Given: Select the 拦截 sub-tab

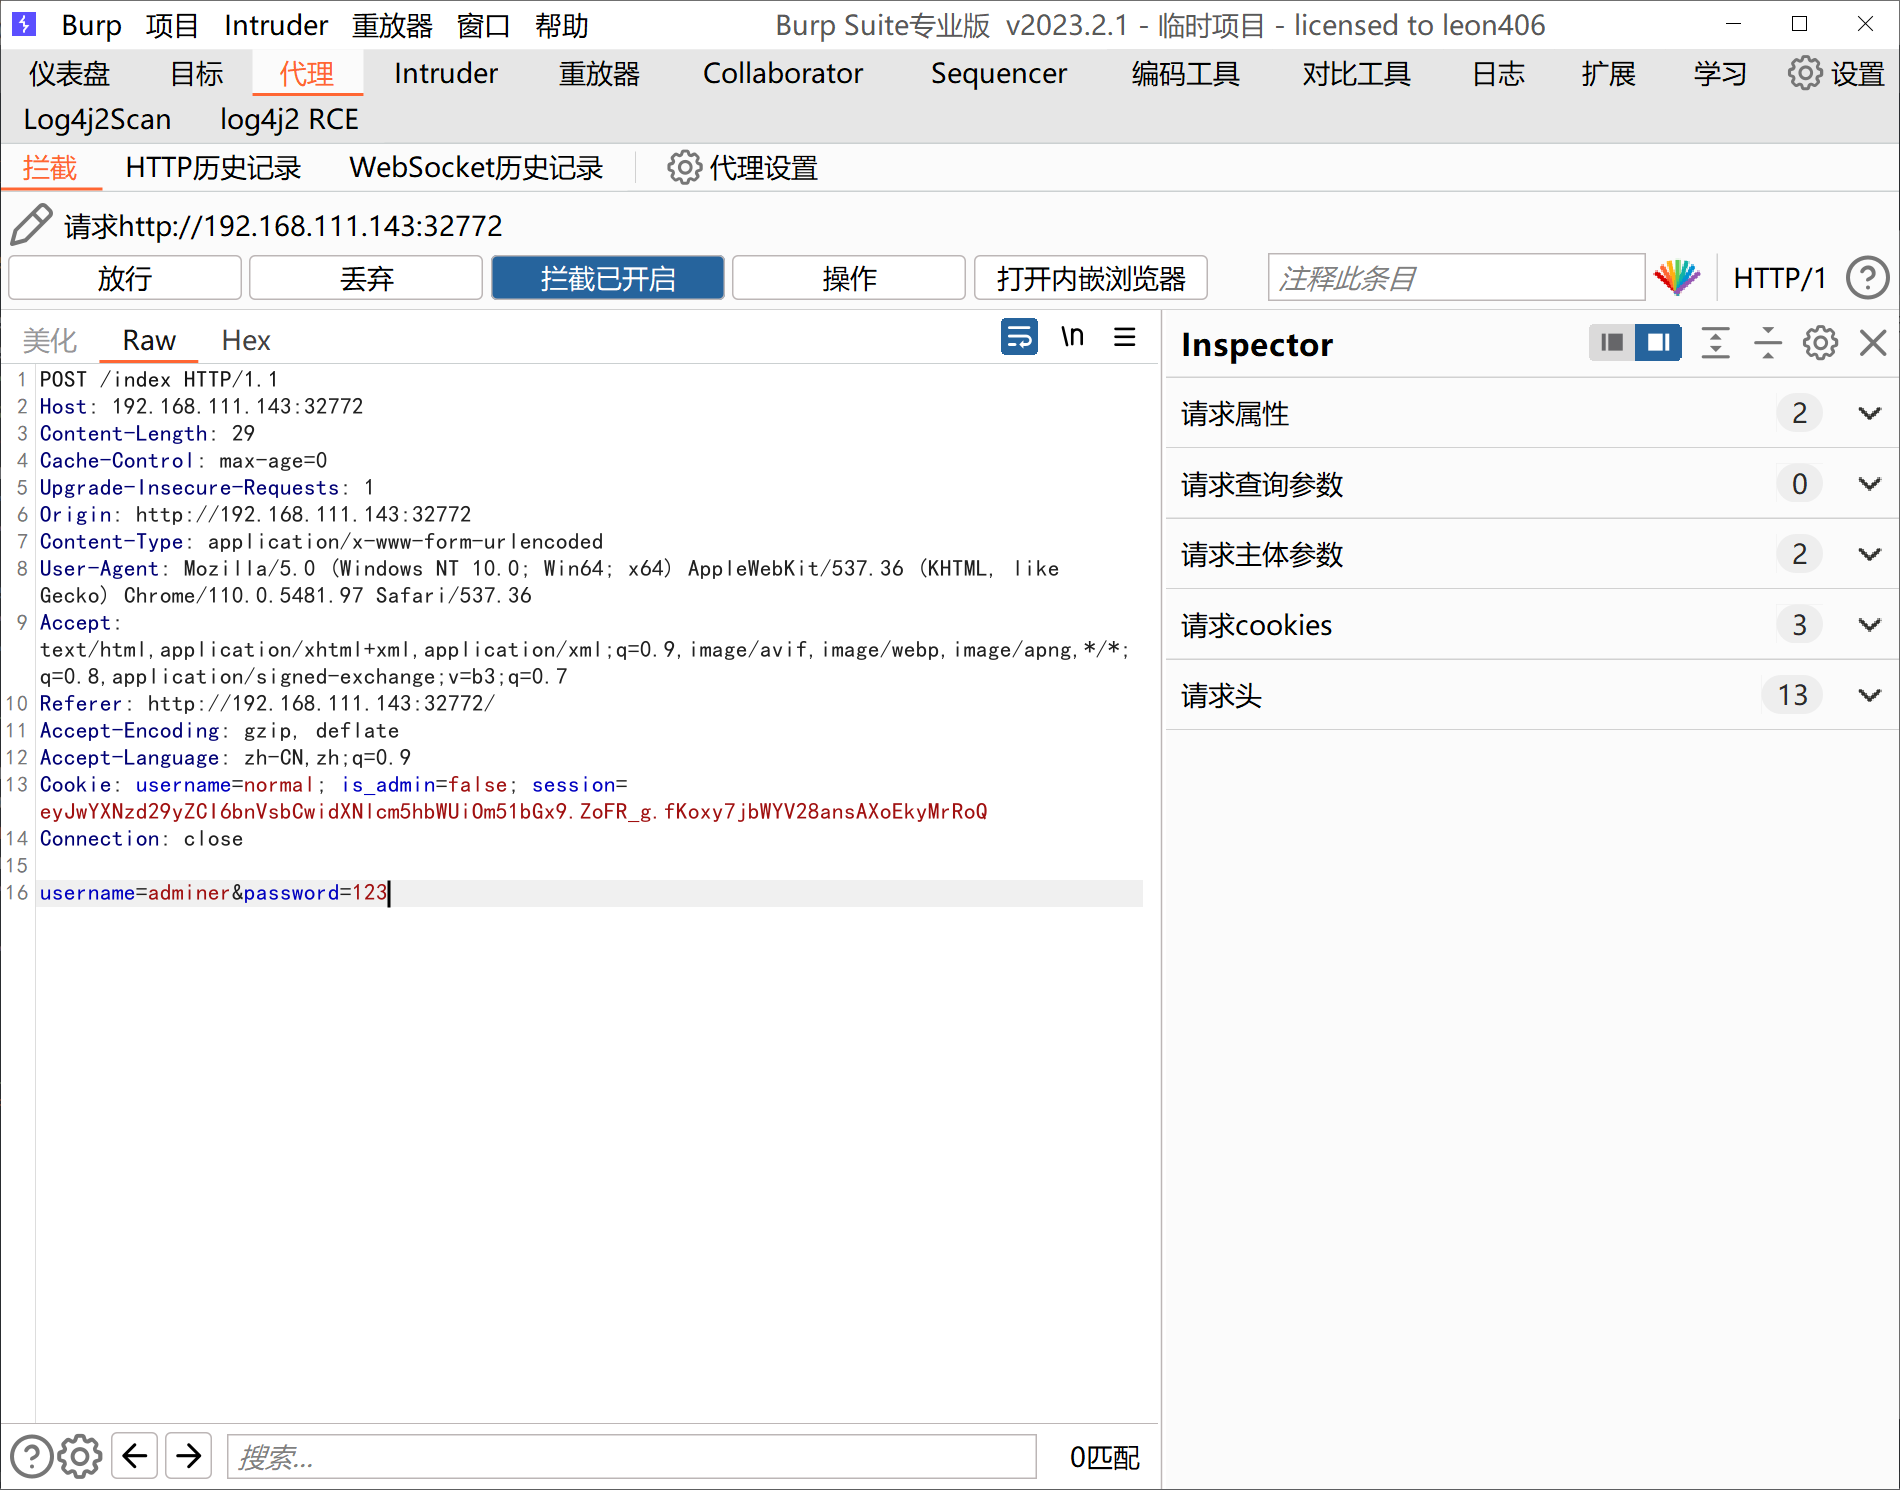Looking at the screenshot, I should click(x=50, y=167).
